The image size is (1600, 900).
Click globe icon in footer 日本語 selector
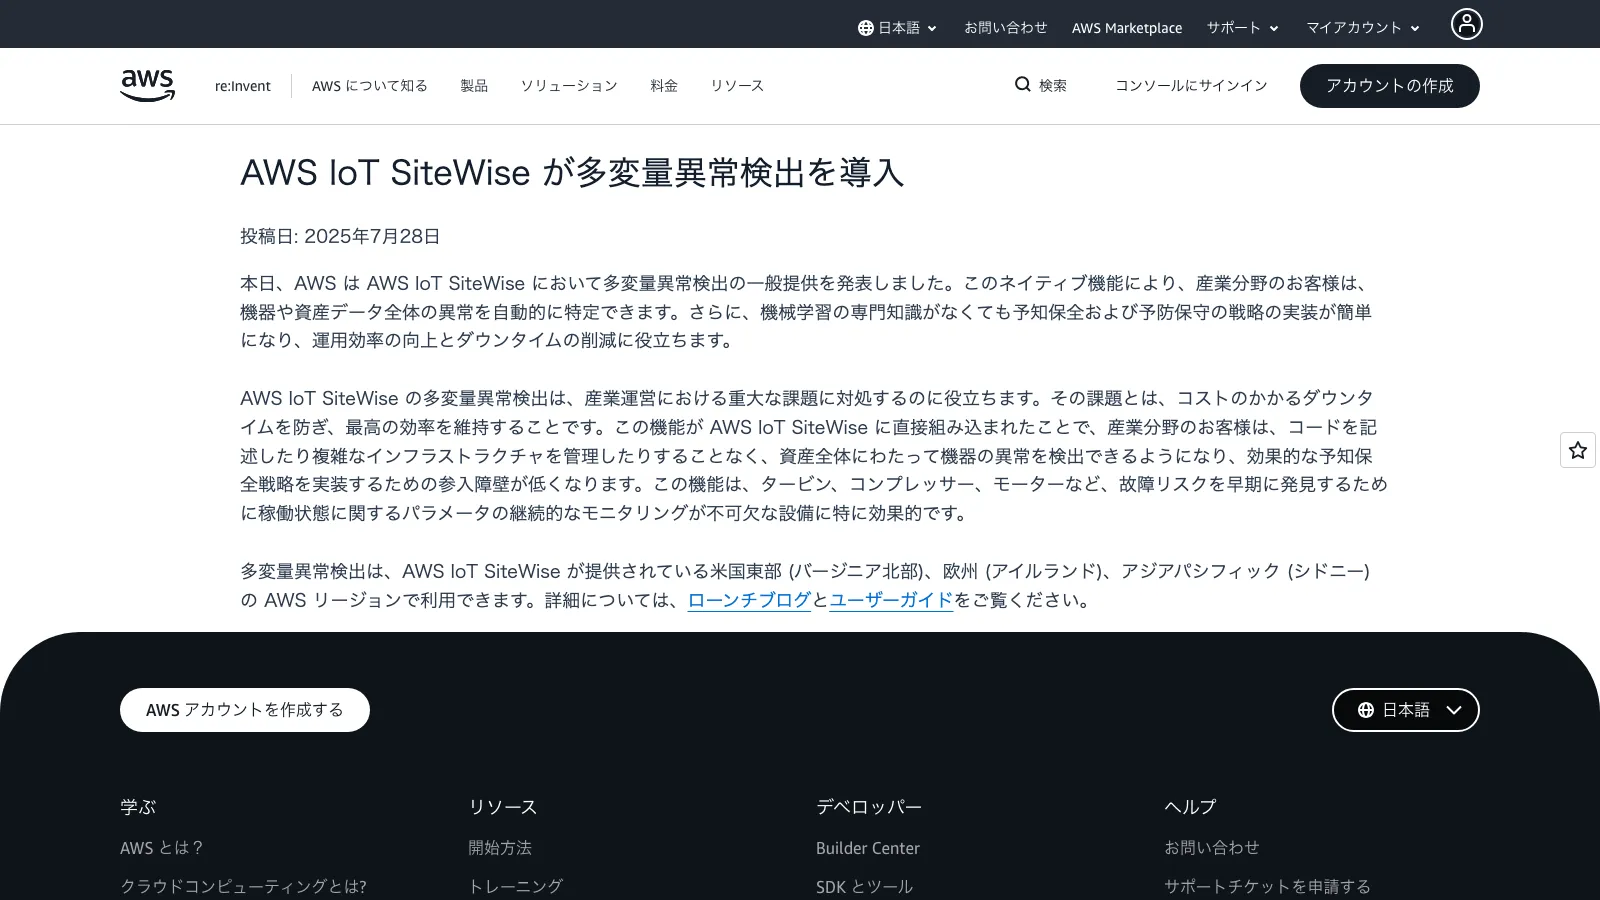point(1366,710)
